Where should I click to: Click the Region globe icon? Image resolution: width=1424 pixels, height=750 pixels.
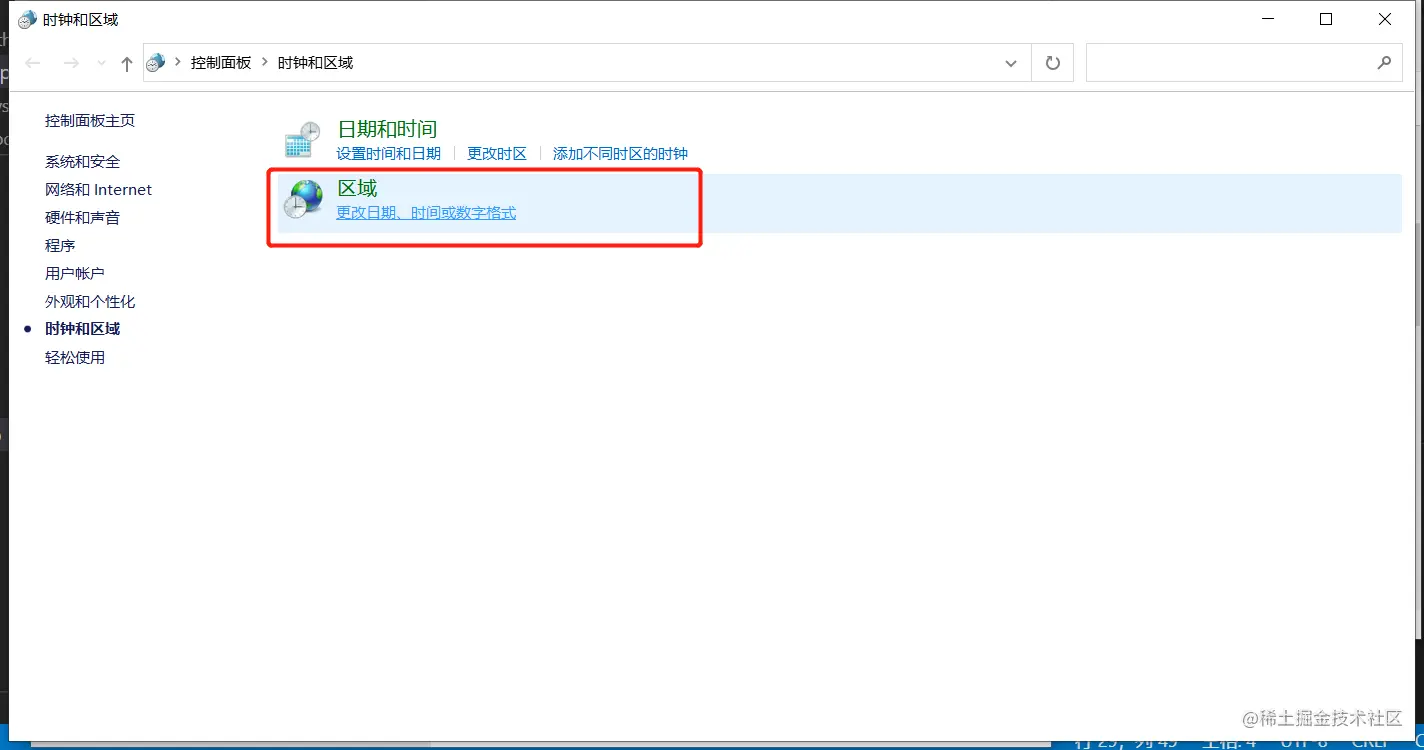click(x=302, y=199)
